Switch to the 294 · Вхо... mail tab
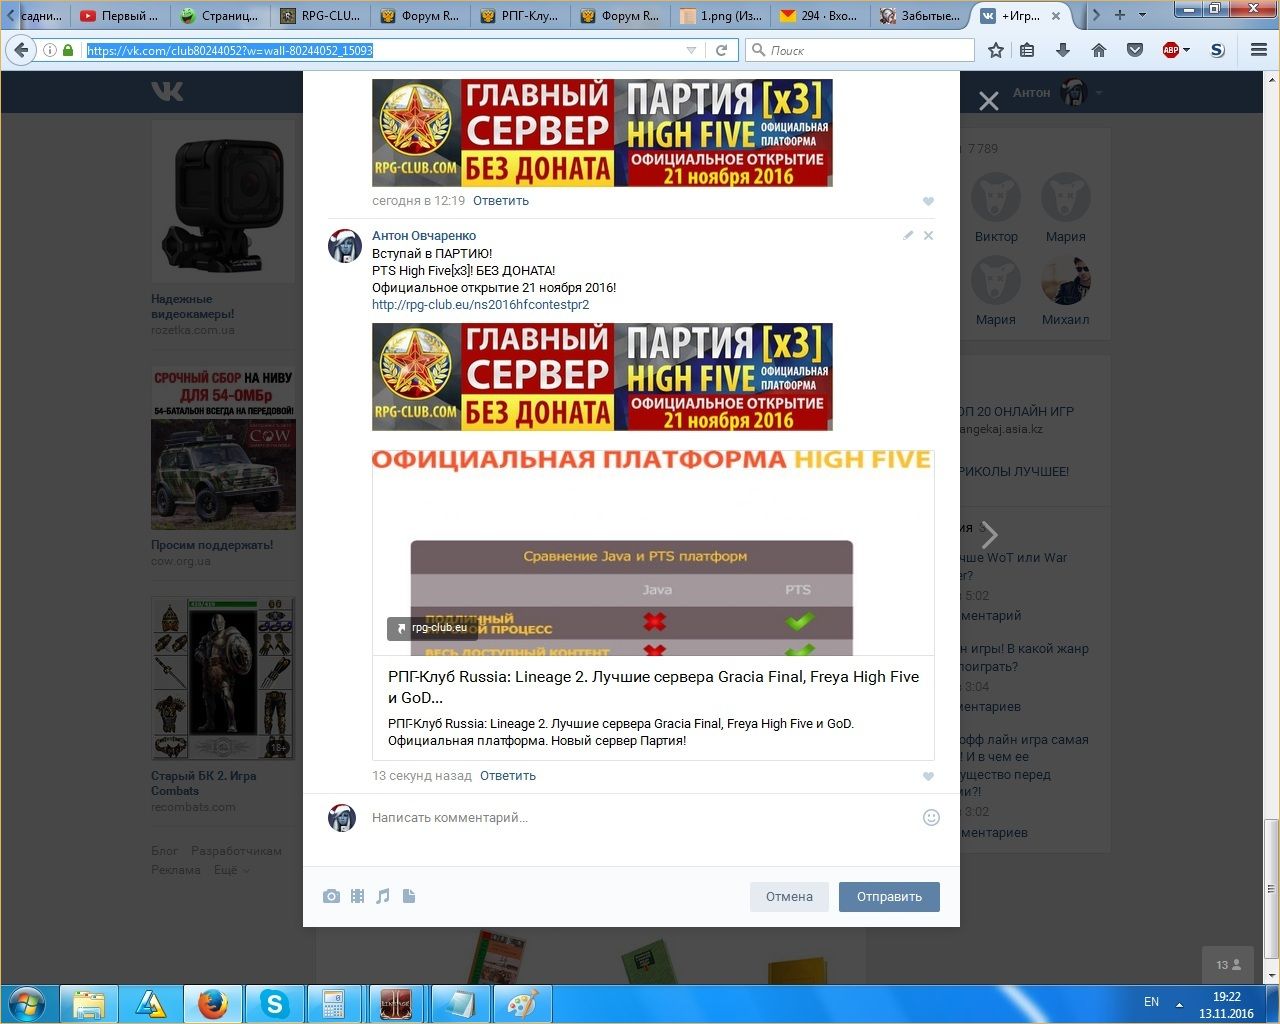1280x1024 pixels. click(821, 15)
